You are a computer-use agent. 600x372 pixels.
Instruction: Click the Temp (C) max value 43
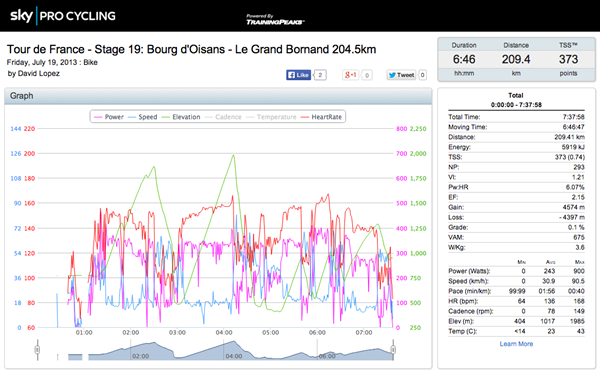click(x=580, y=331)
